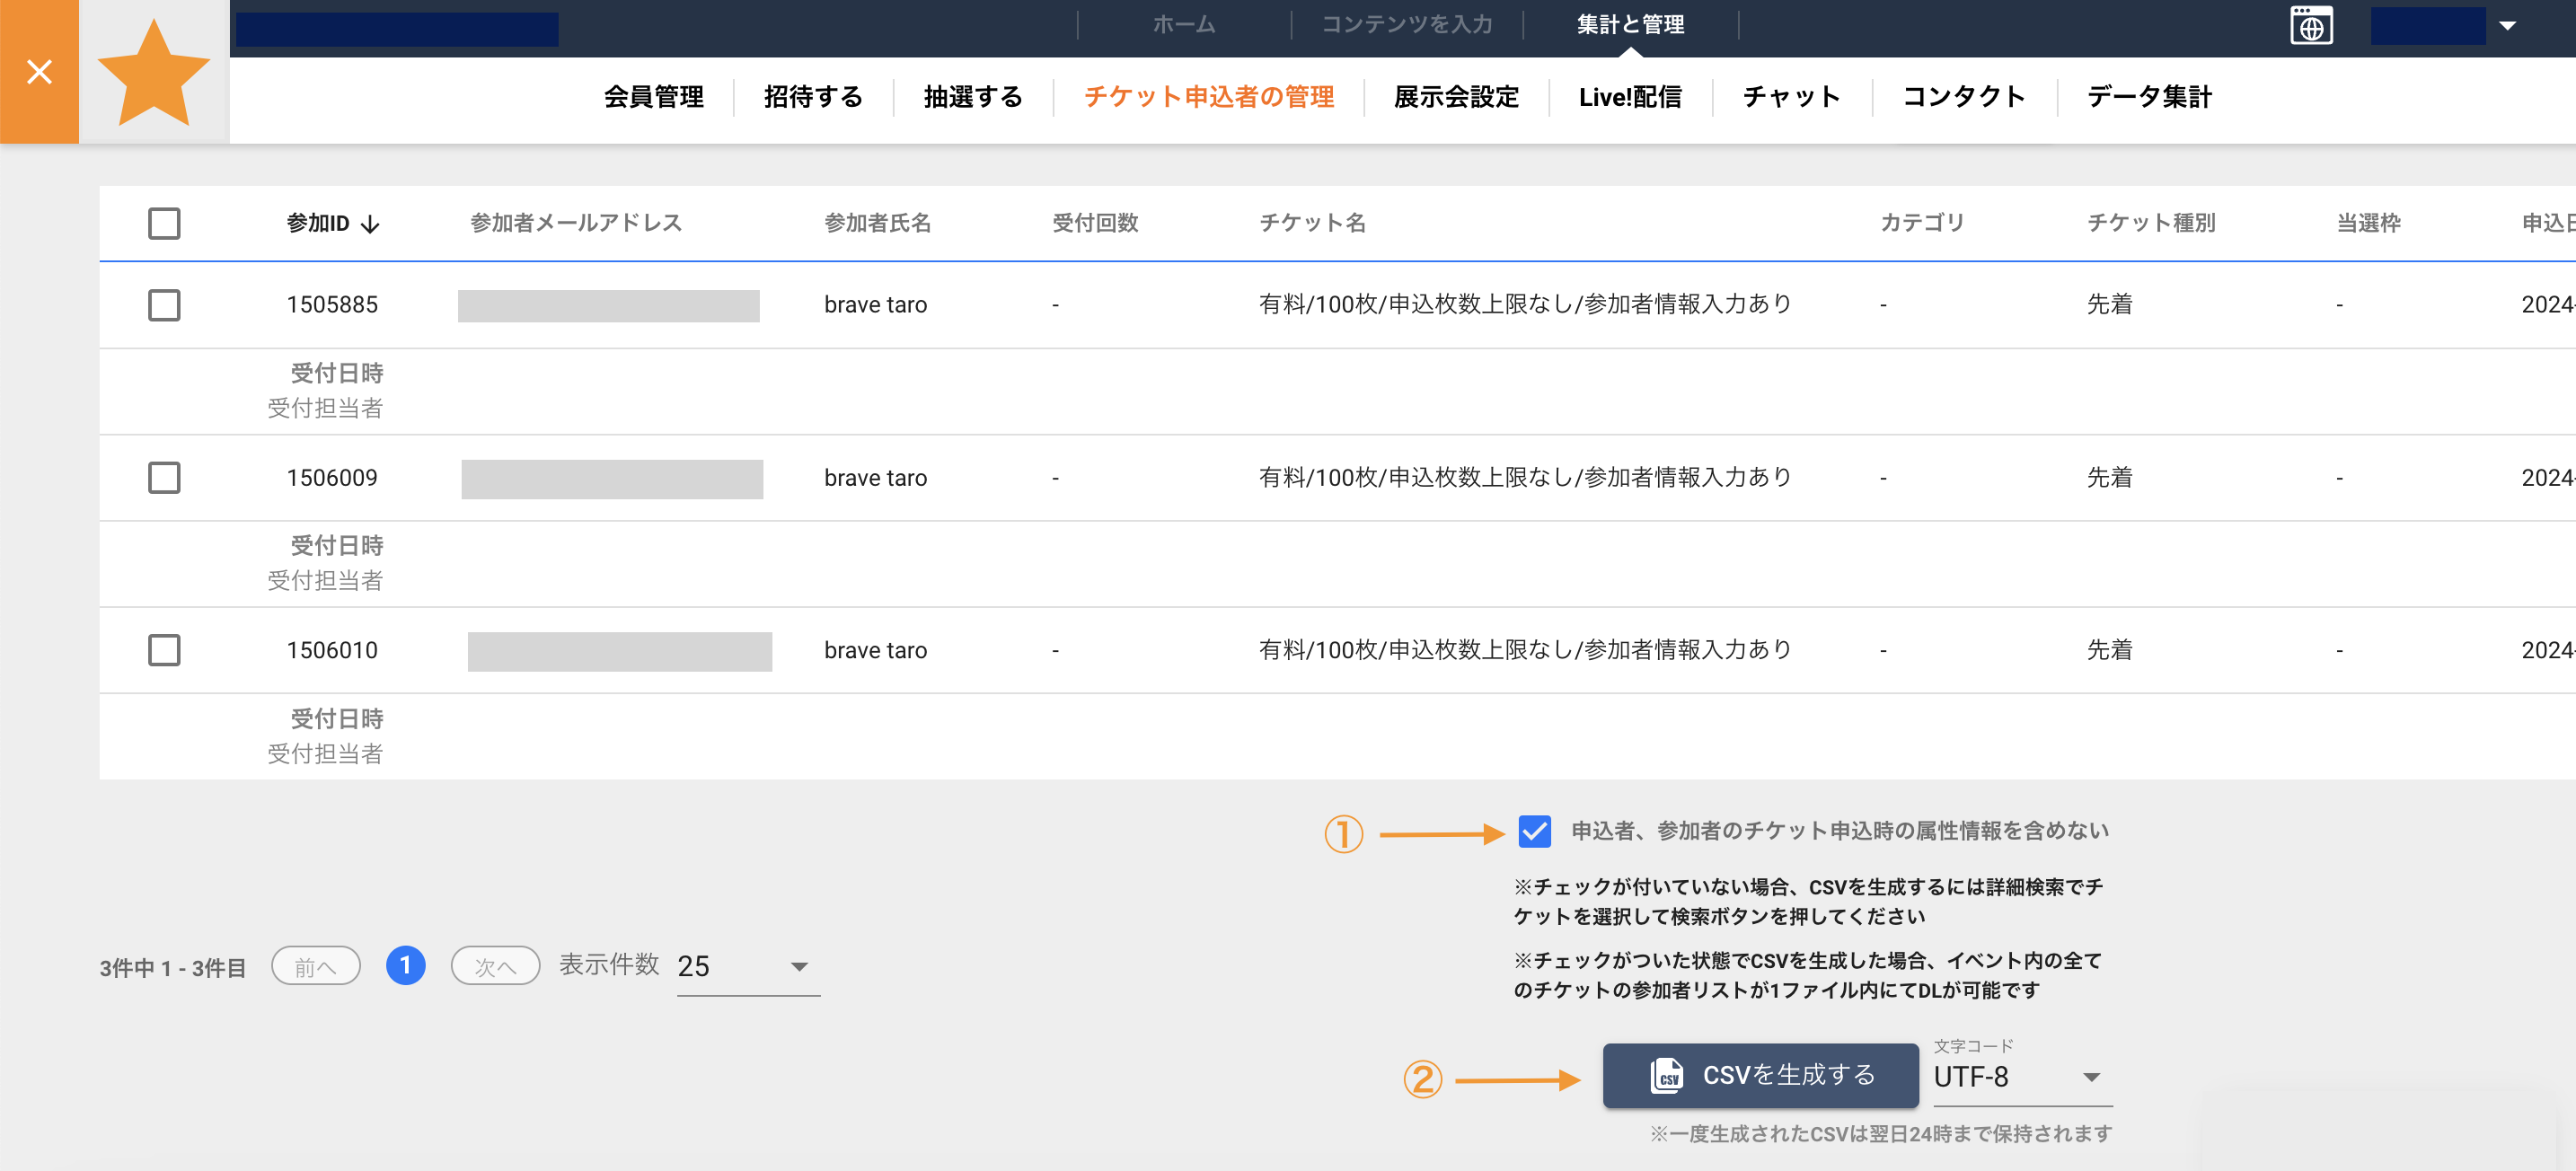Click the ticket name in row 1506010
This screenshot has width=2576, height=1171.
pos(1525,649)
